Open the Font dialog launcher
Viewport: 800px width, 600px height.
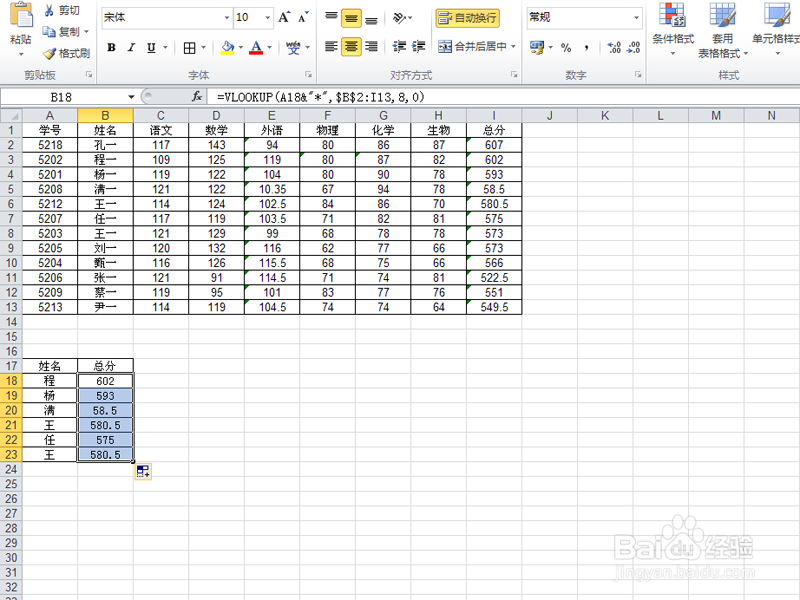pos(309,74)
